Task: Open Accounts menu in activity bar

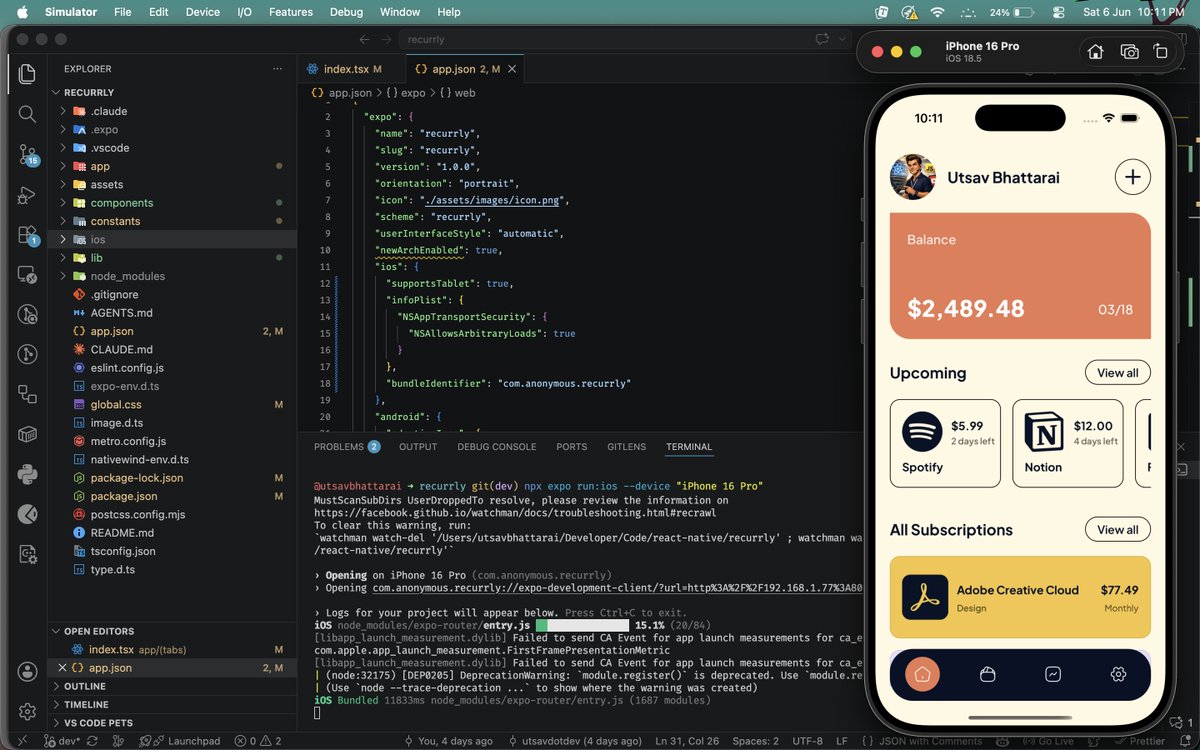Action: pyautogui.click(x=27, y=671)
